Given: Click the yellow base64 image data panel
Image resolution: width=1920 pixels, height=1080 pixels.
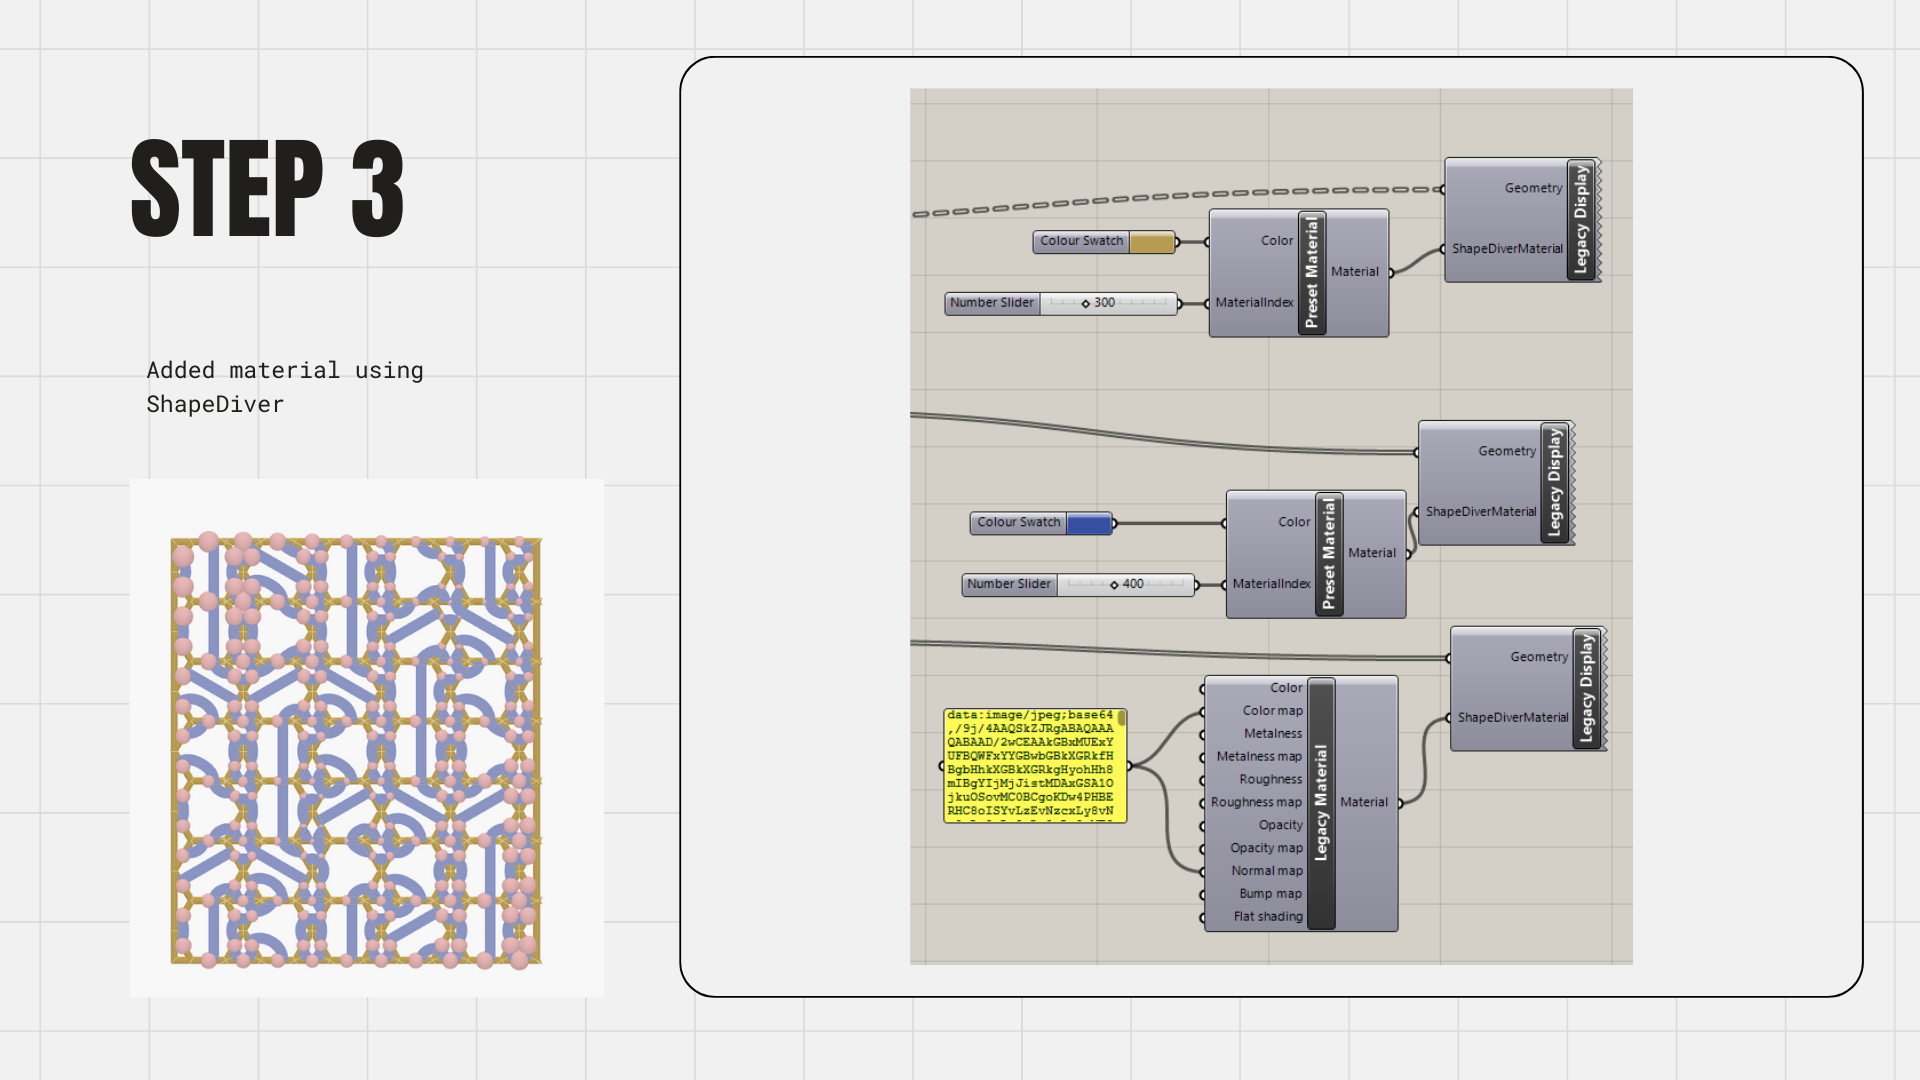Looking at the screenshot, I should 1034,765.
